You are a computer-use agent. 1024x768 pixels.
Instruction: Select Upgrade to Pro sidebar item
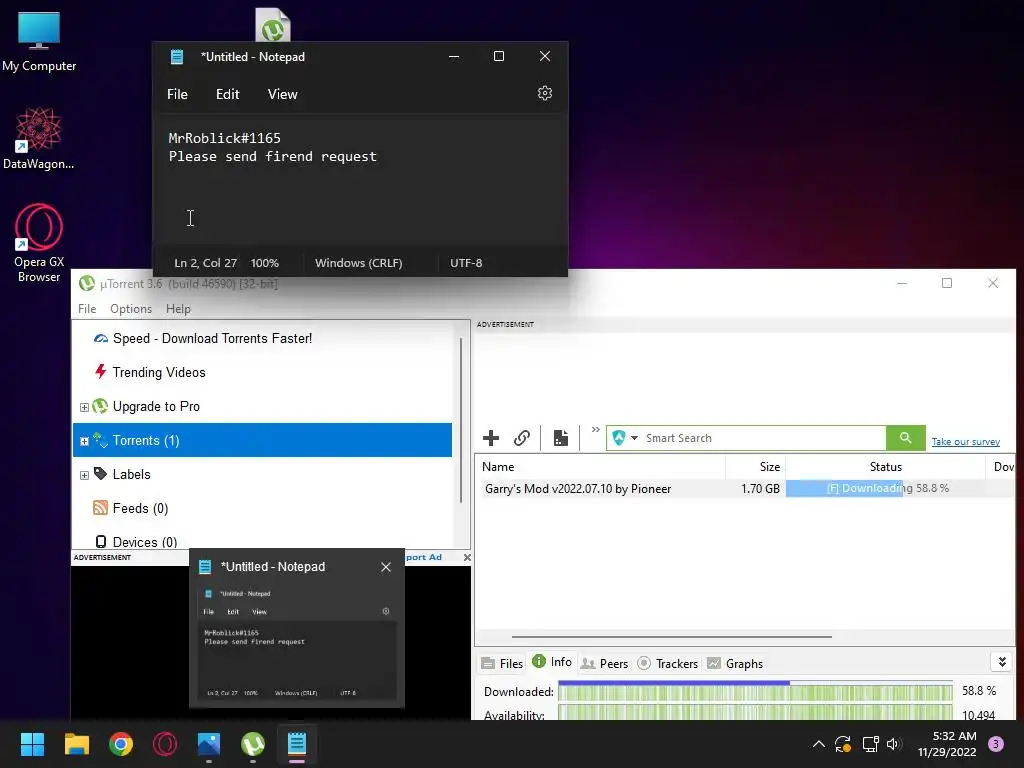(156, 406)
